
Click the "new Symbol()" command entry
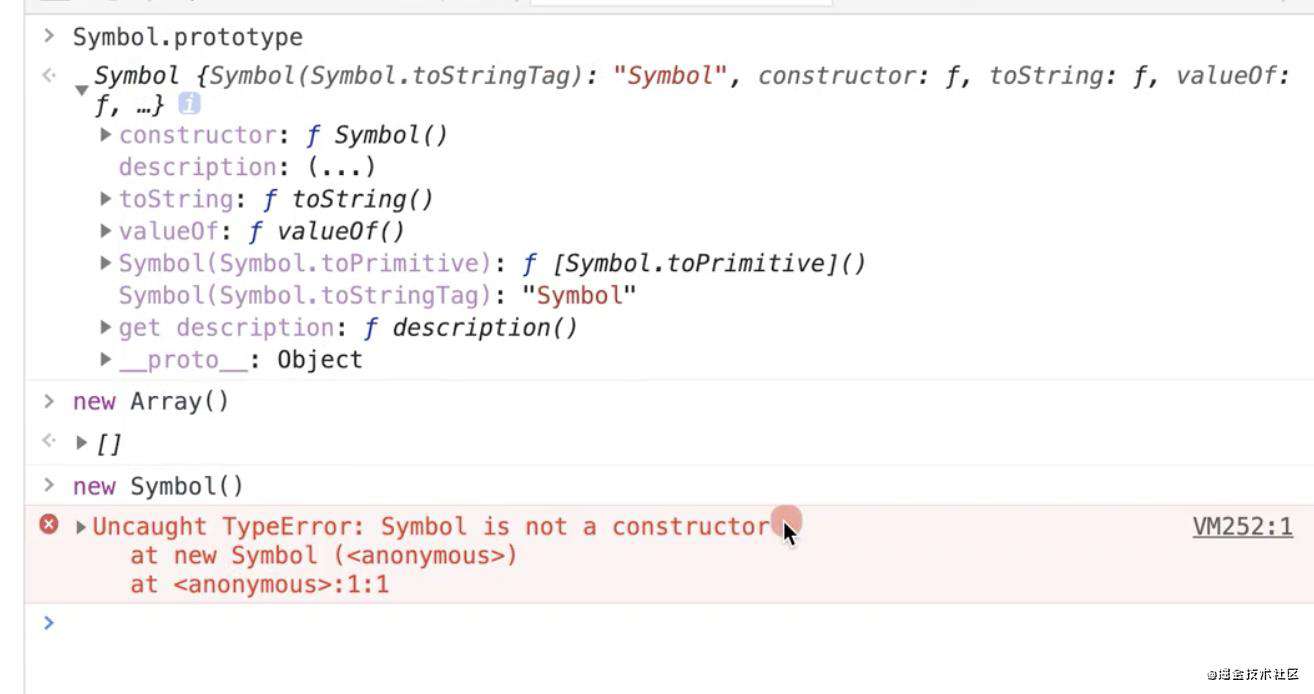pyautogui.click(x=158, y=487)
